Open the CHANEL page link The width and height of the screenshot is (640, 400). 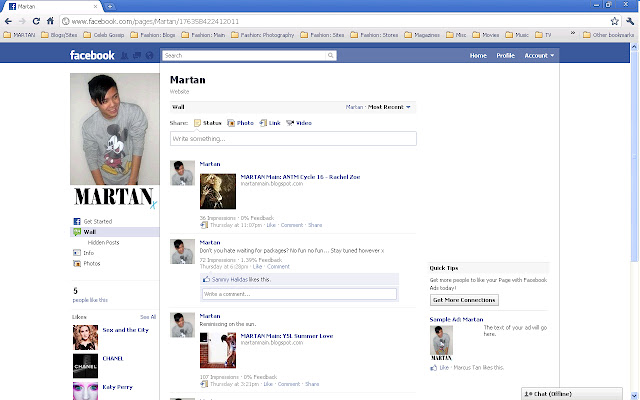[x=113, y=358]
